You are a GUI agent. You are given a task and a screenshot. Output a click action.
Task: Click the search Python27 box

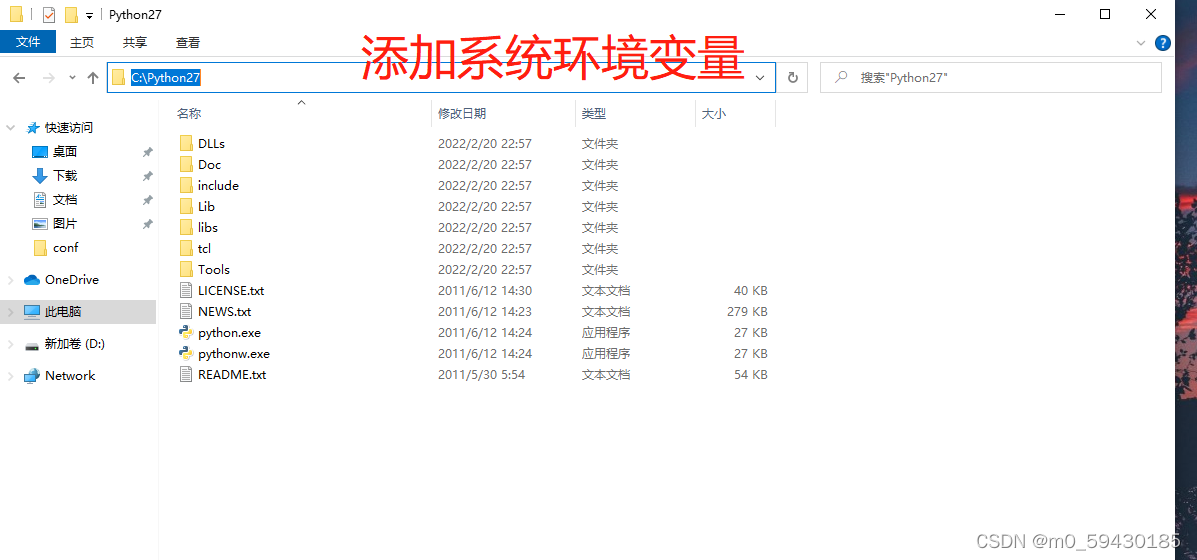(990, 78)
